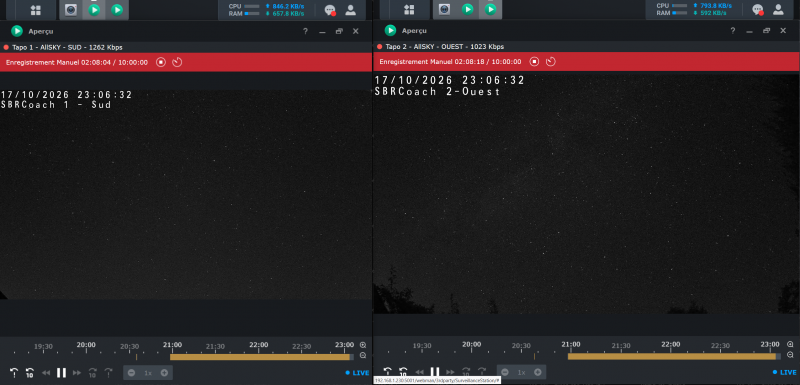Open the IP Camera app in left taskbar
The width and height of the screenshot is (800, 385).
(70, 10)
